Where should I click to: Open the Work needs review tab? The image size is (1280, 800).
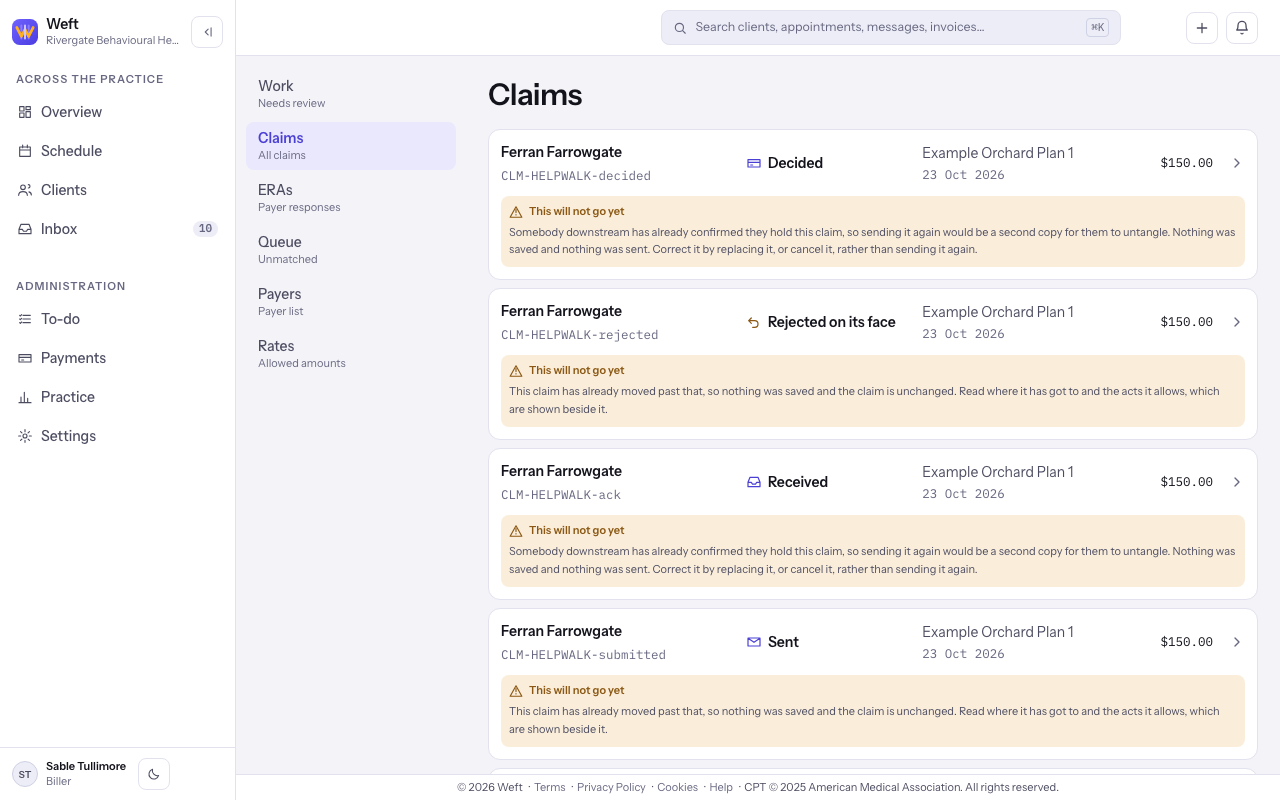coord(351,94)
